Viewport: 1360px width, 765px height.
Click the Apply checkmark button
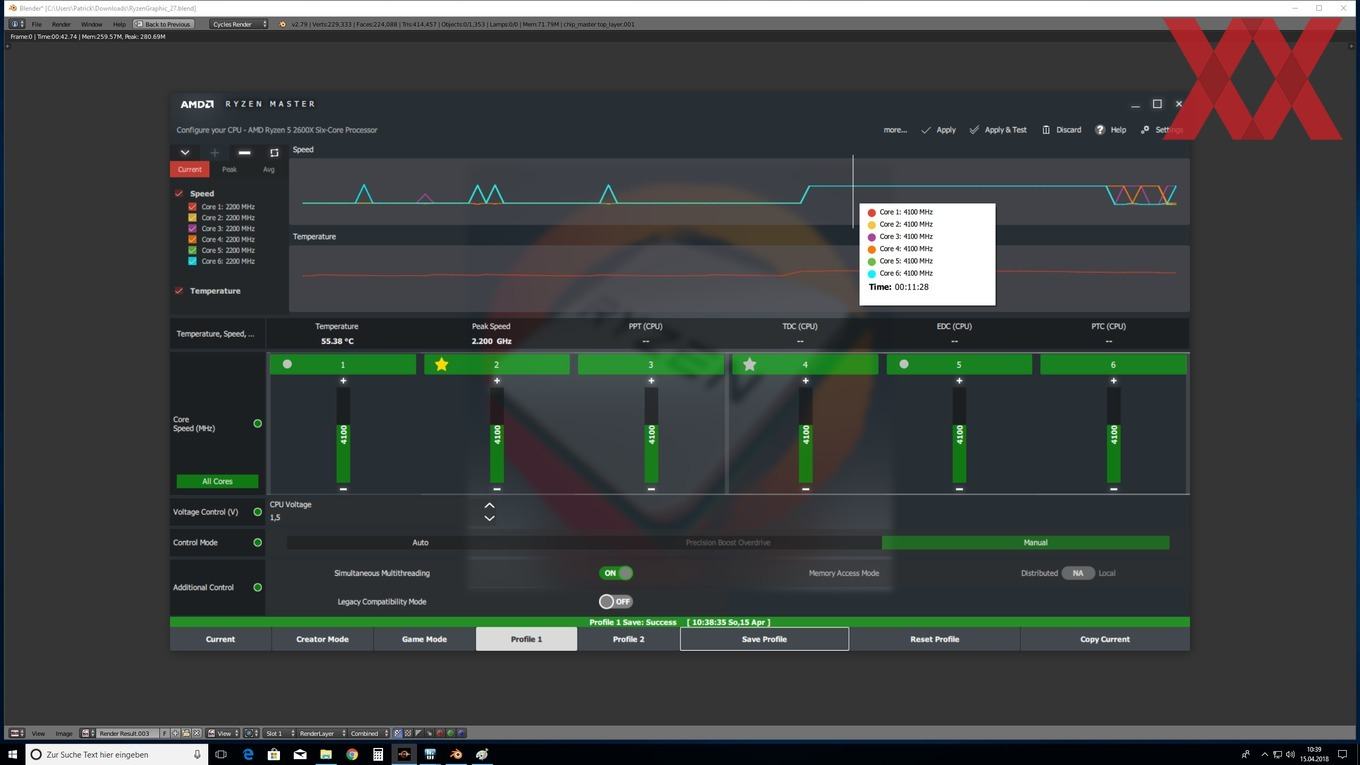[x=938, y=130]
